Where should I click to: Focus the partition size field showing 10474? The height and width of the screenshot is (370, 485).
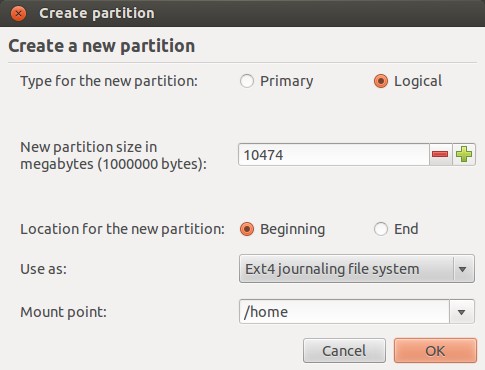334,154
